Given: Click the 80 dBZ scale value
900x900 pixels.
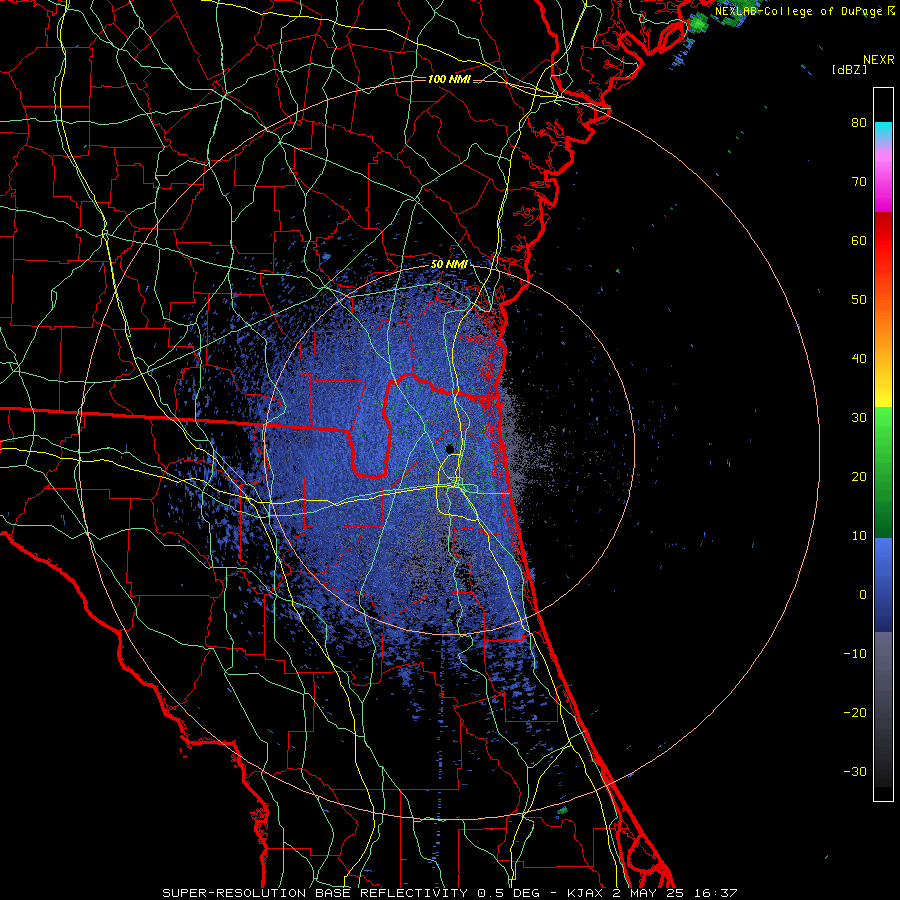Looking at the screenshot, I should 859,122.
